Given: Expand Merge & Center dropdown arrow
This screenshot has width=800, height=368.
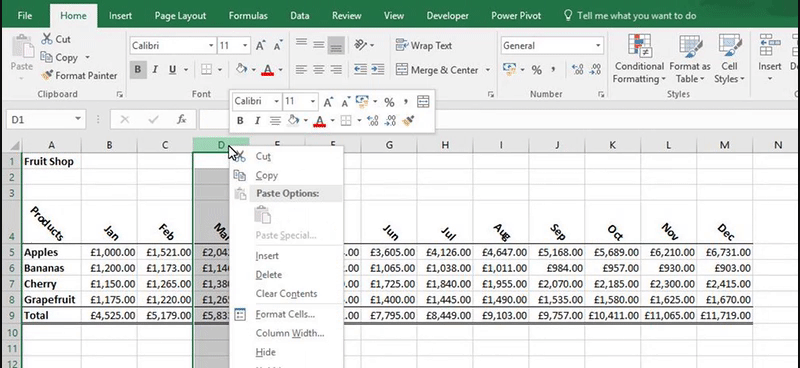Looking at the screenshot, I should point(488,70).
